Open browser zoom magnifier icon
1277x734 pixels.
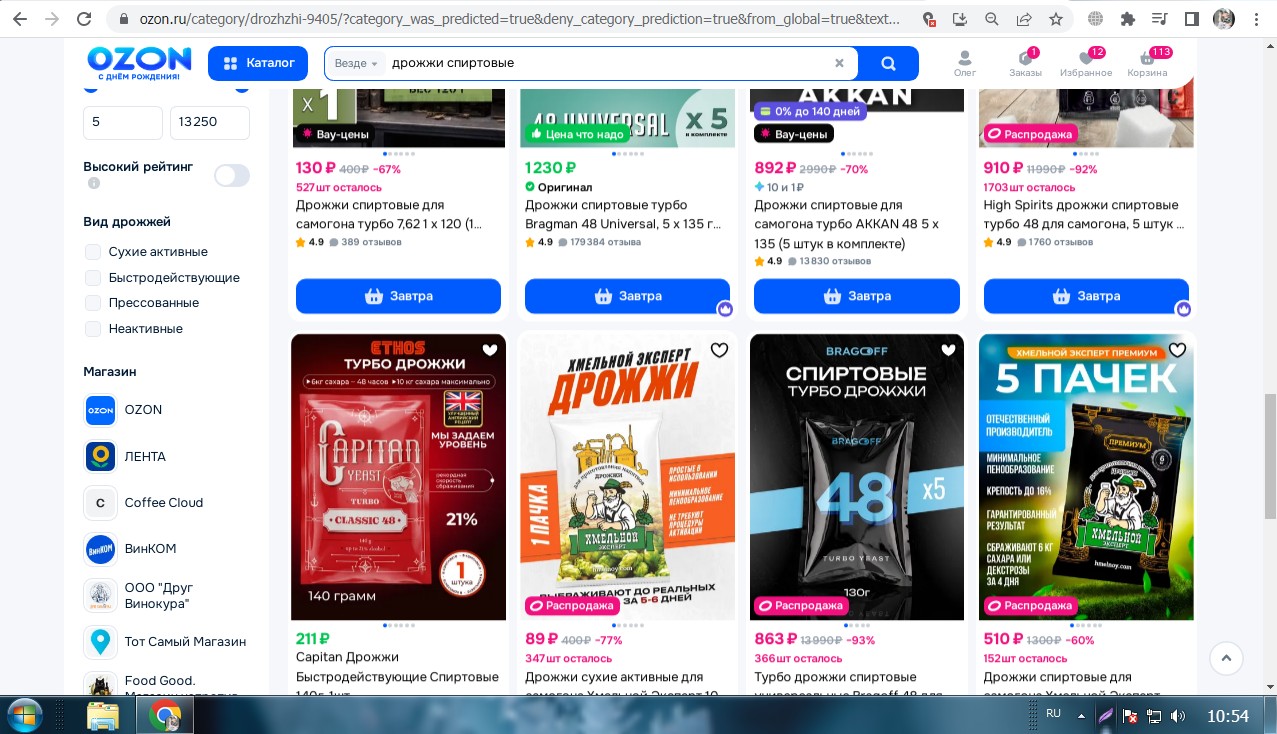coord(992,18)
